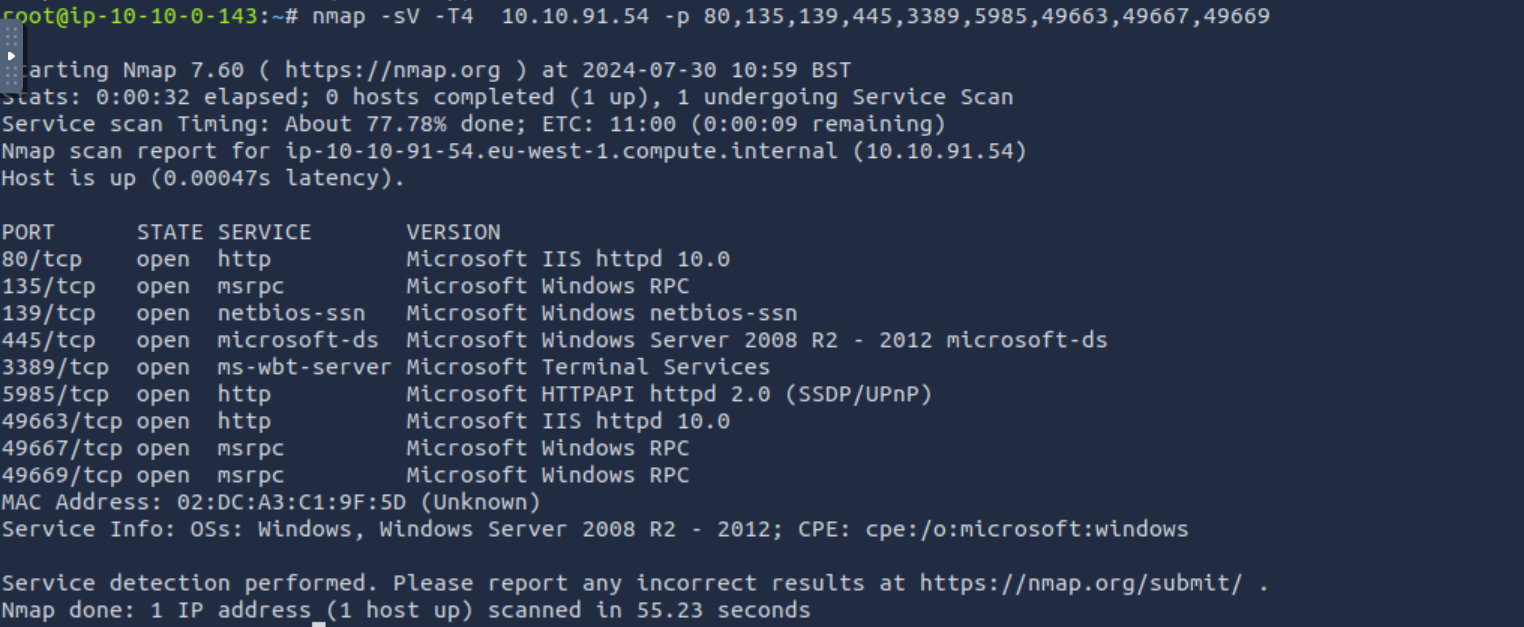Click the terminal cursor on the last line
Image resolution: width=1524 pixels, height=627 pixels.
pos(319,624)
